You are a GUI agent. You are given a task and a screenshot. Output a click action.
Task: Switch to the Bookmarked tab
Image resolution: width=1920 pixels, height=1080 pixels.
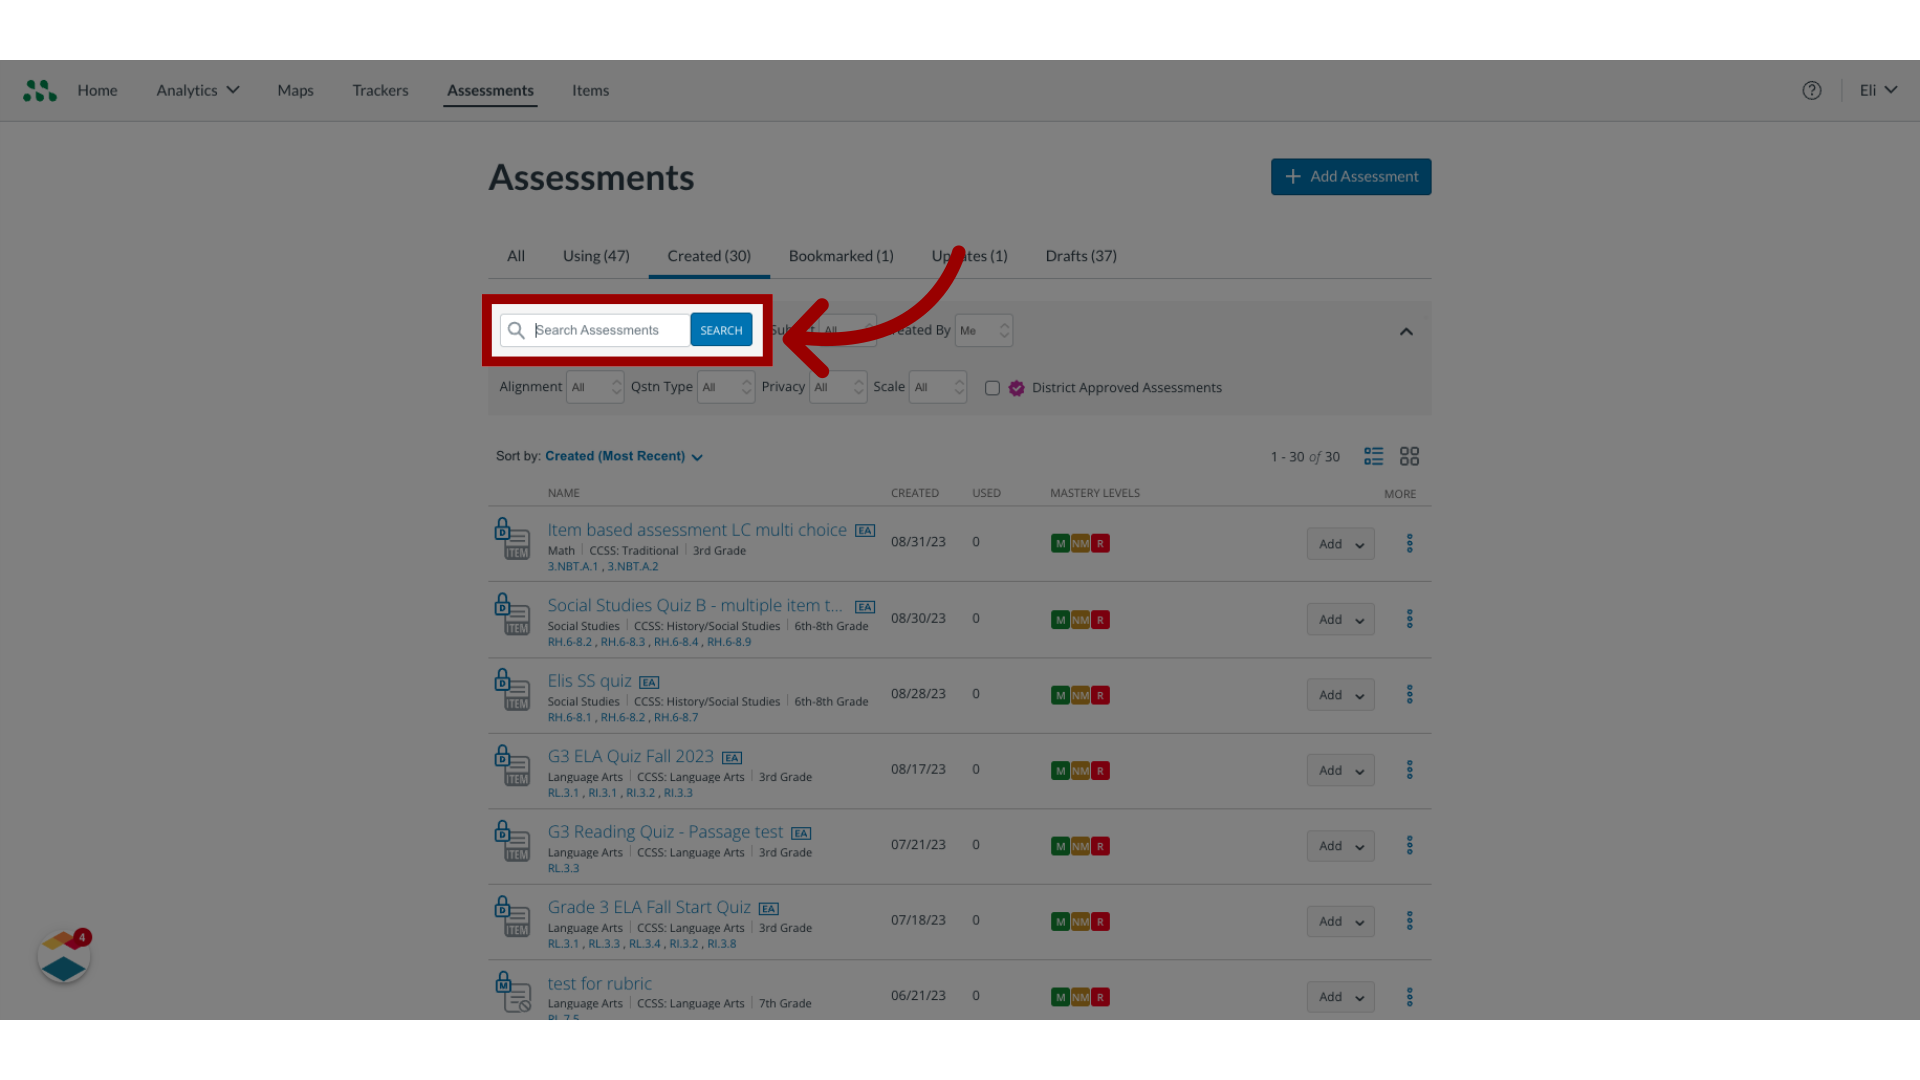841,255
